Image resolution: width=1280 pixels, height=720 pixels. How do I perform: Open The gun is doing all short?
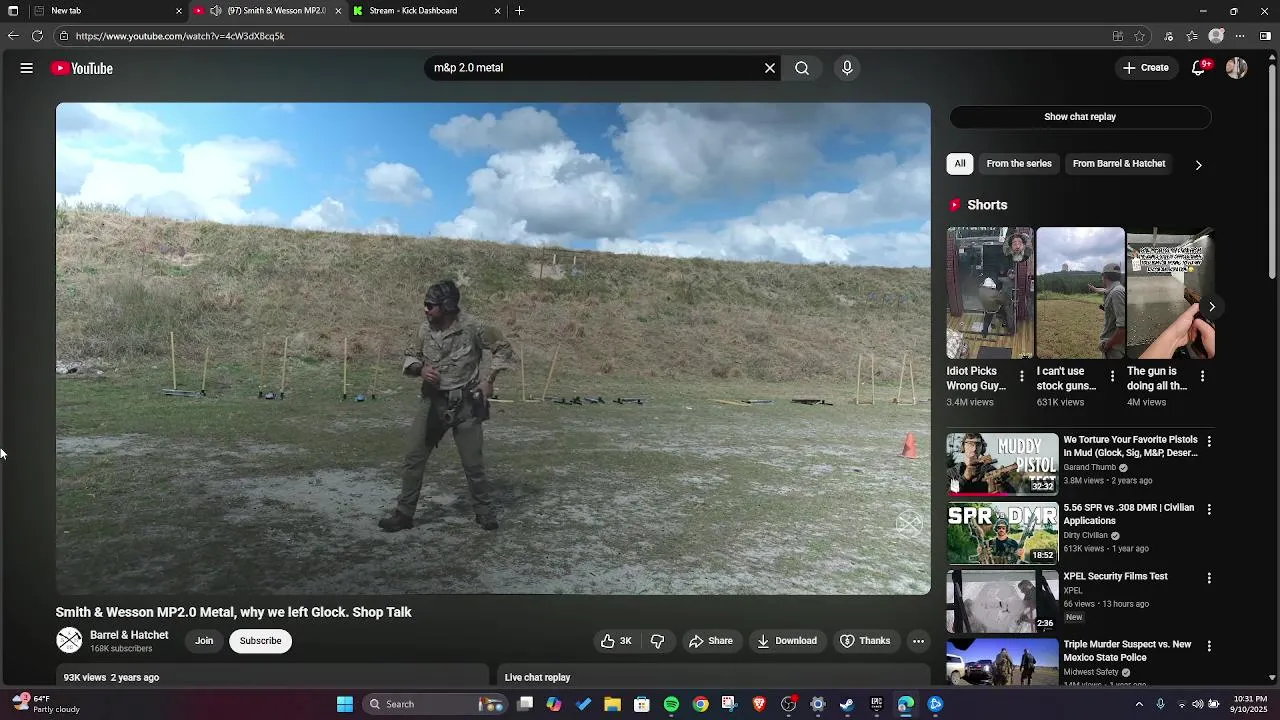pos(1170,293)
